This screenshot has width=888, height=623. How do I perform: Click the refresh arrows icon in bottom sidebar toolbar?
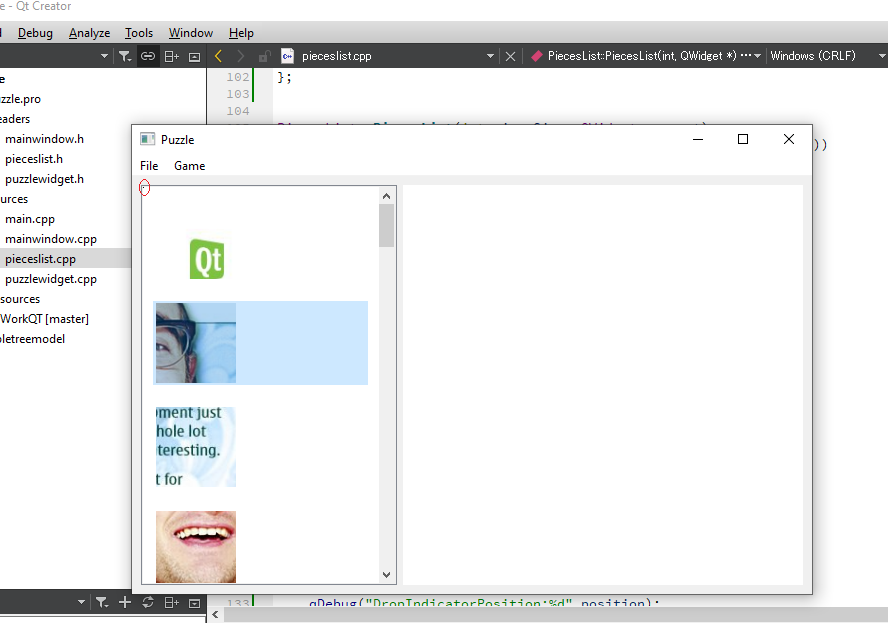pyautogui.click(x=148, y=603)
